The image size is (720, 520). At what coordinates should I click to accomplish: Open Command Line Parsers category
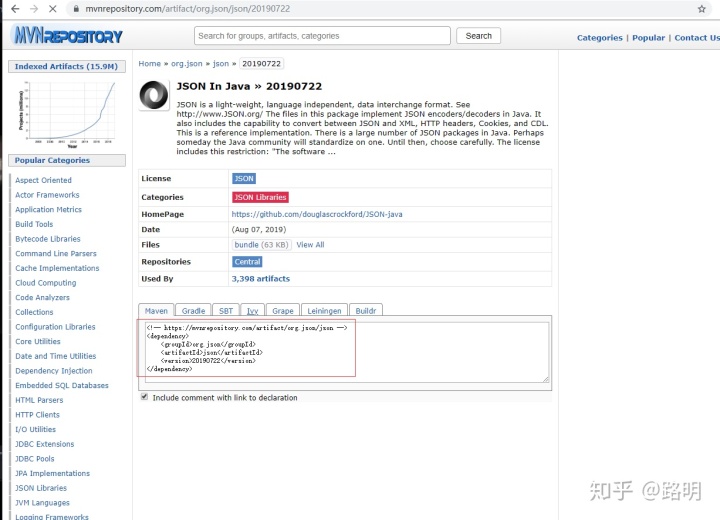coord(56,254)
